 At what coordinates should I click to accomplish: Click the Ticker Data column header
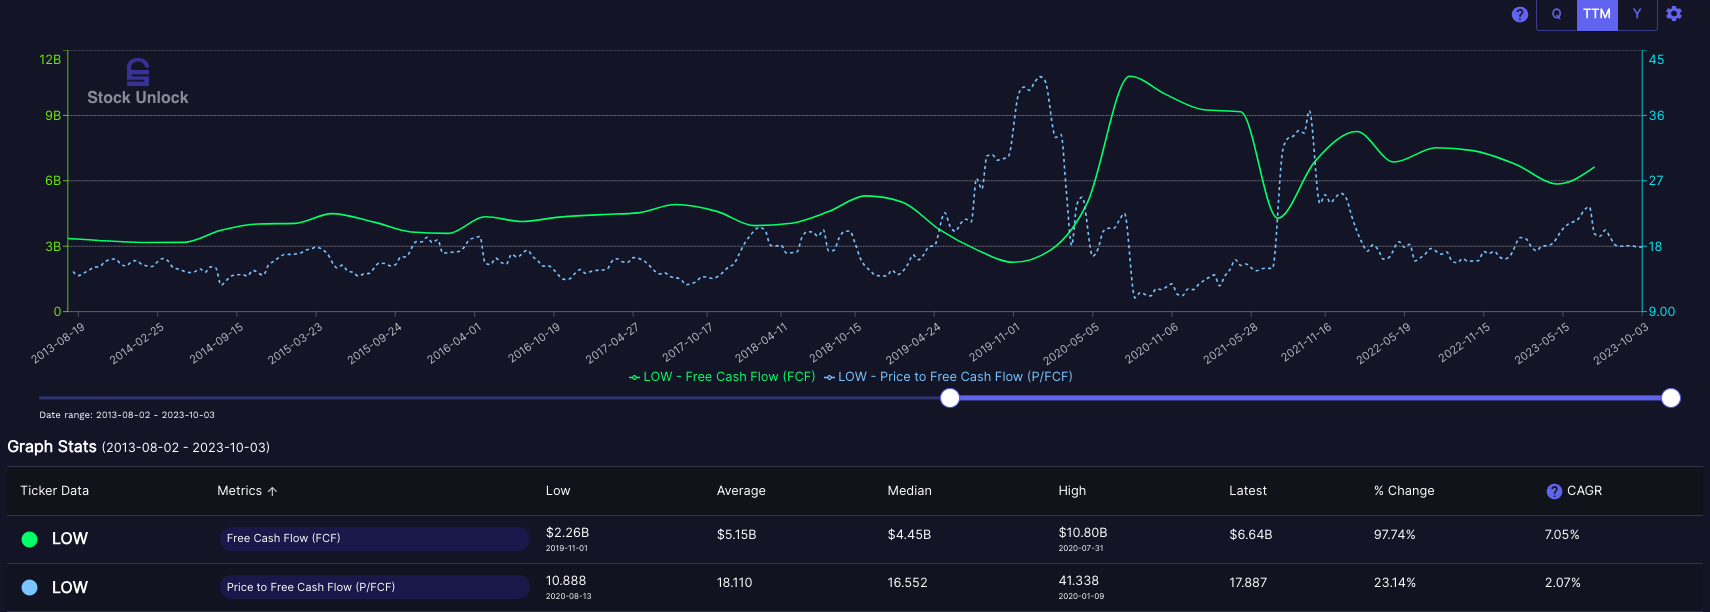(55, 491)
